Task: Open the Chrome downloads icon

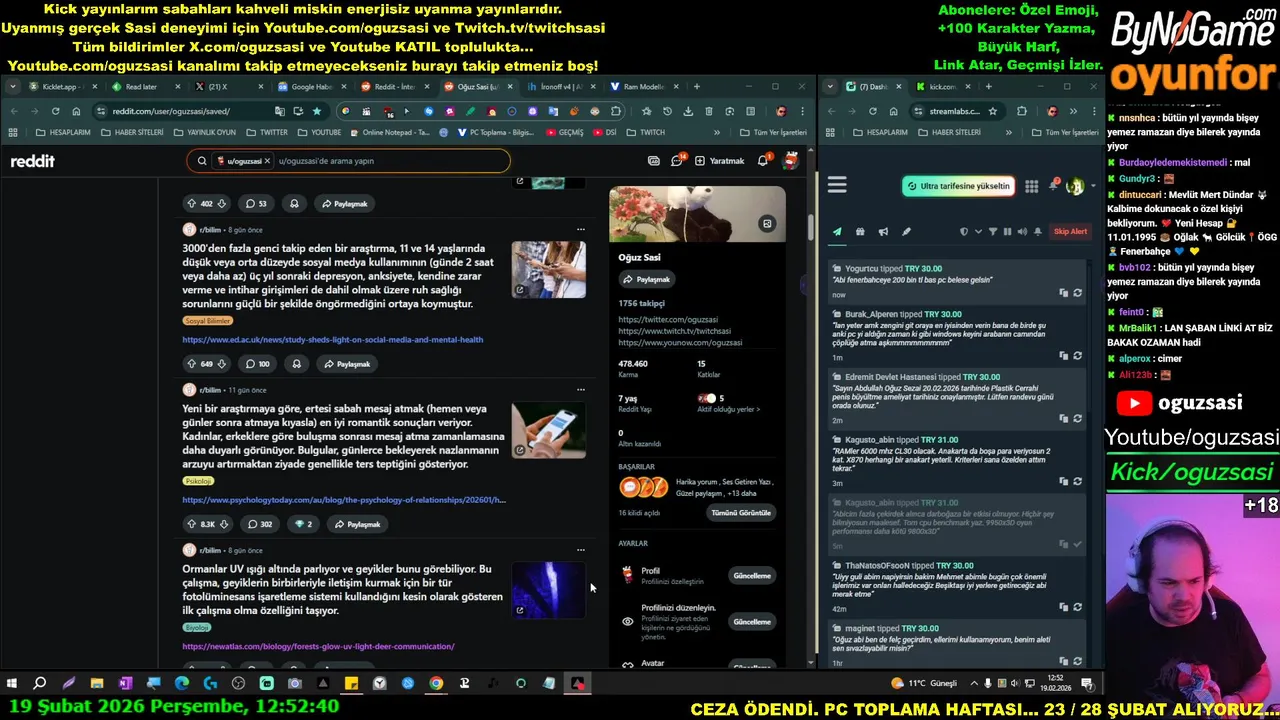Action: [688, 111]
